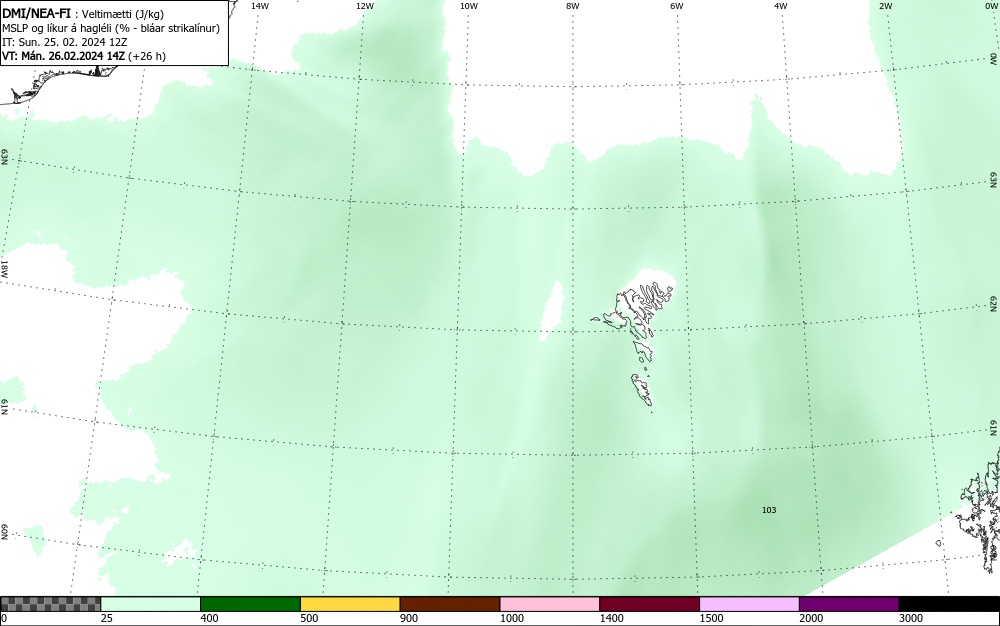Screen dimensions: 1000x626
Task: Click the dark maroon 1400–1500 legend swatch
Action: 649,604
